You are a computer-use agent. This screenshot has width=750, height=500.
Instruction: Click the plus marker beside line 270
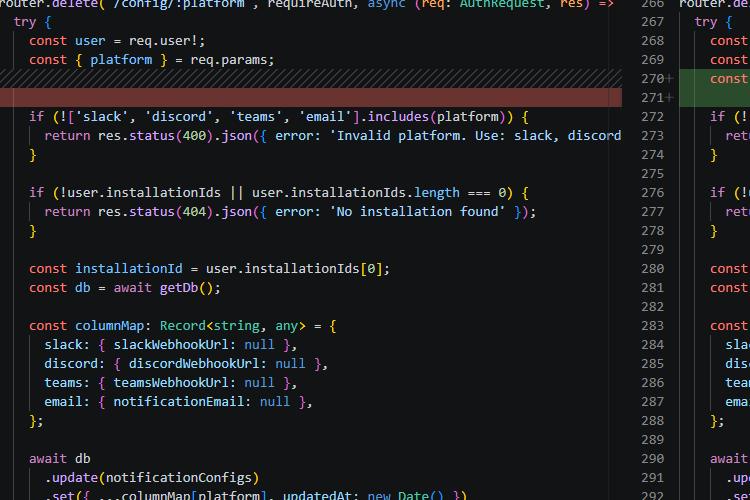coord(669,78)
